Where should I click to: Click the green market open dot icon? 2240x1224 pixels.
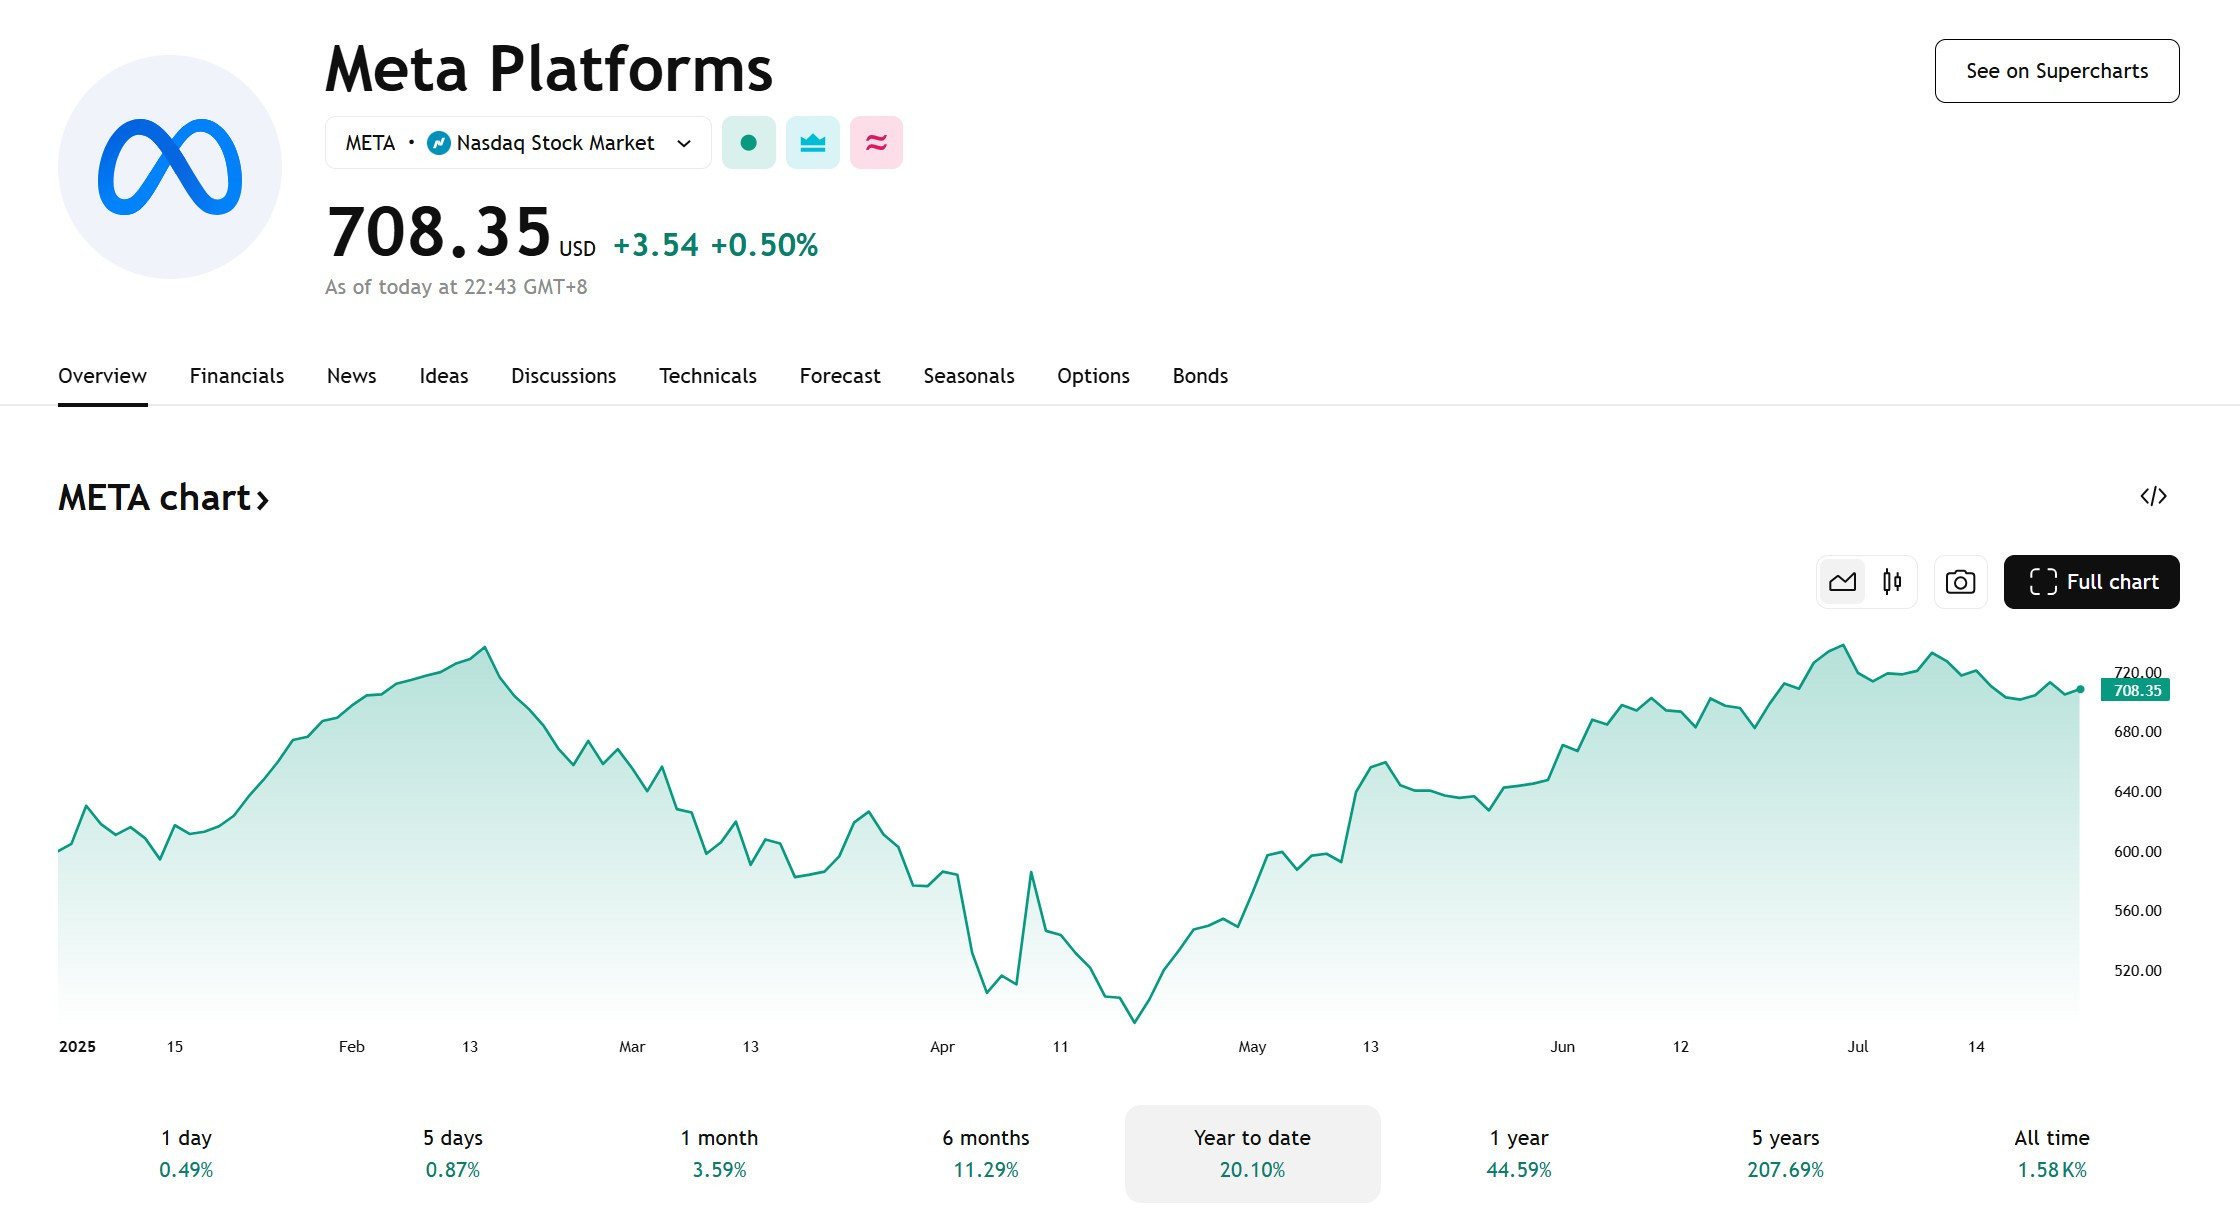(748, 143)
